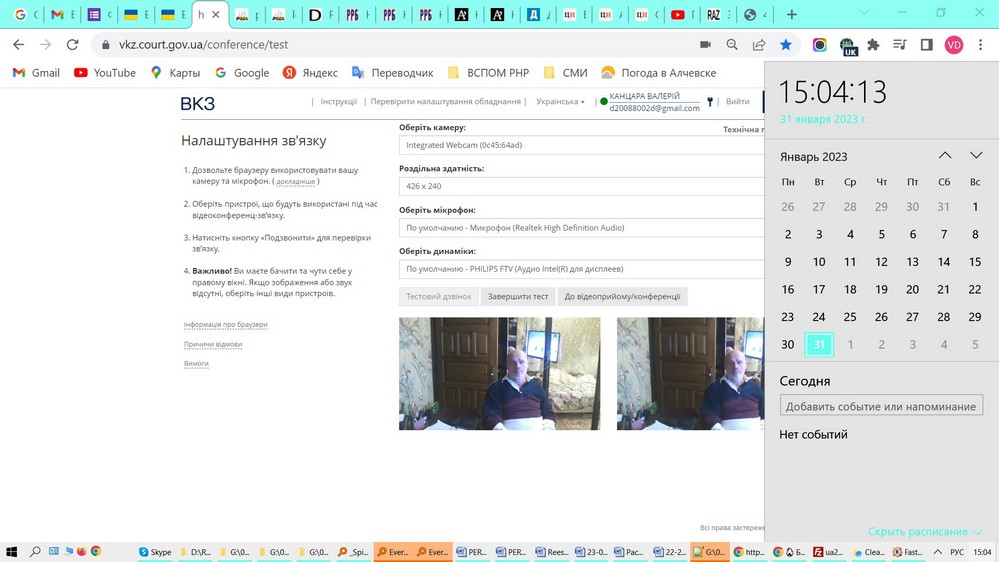The image size is (999, 562).
Task: Open the microphone selection dropdown
Action: click(581, 227)
